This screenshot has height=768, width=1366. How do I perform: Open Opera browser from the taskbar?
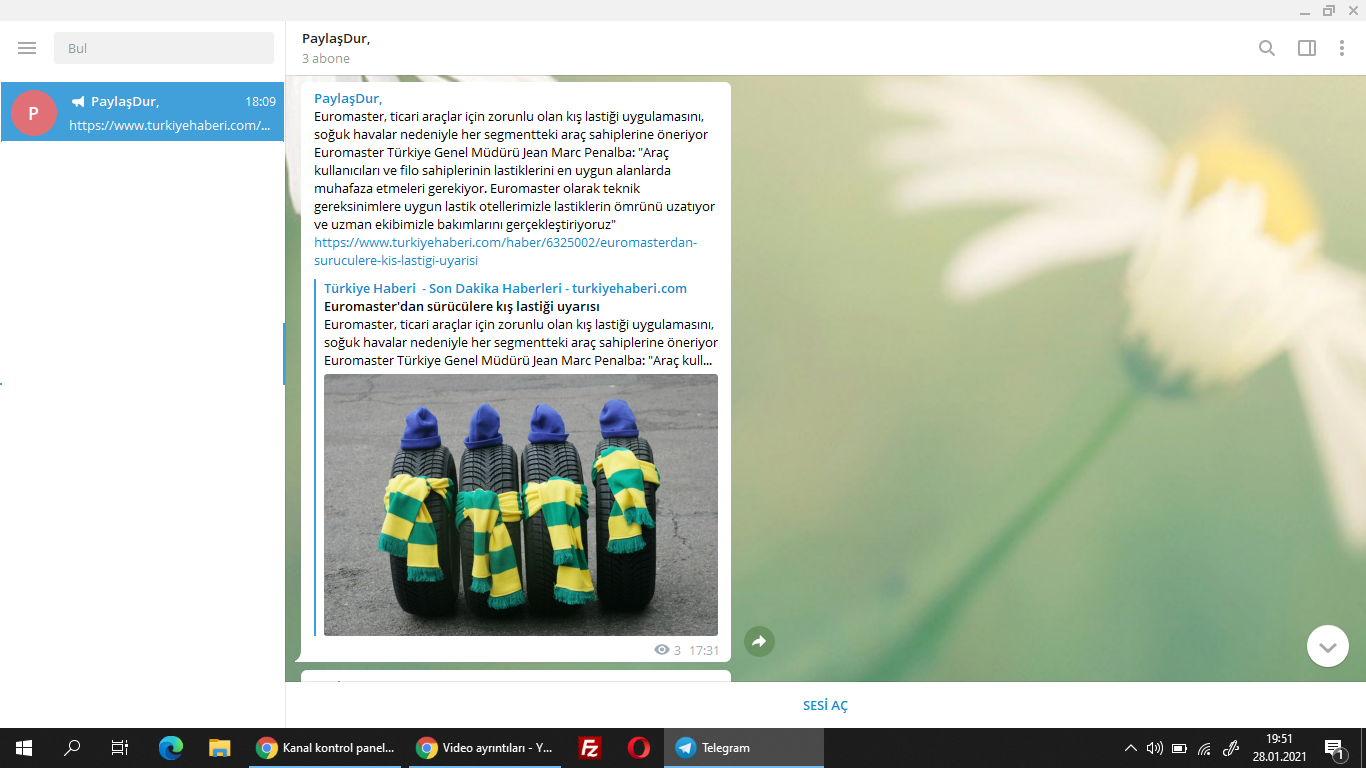[x=638, y=748]
